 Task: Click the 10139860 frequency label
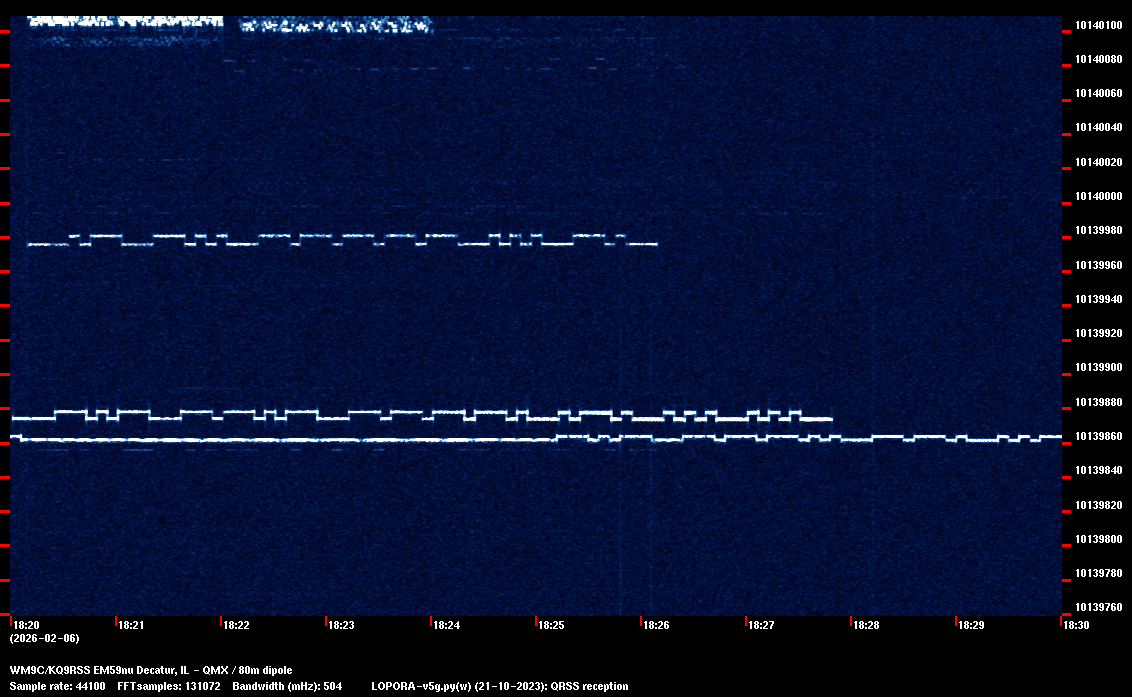coord(1098,436)
